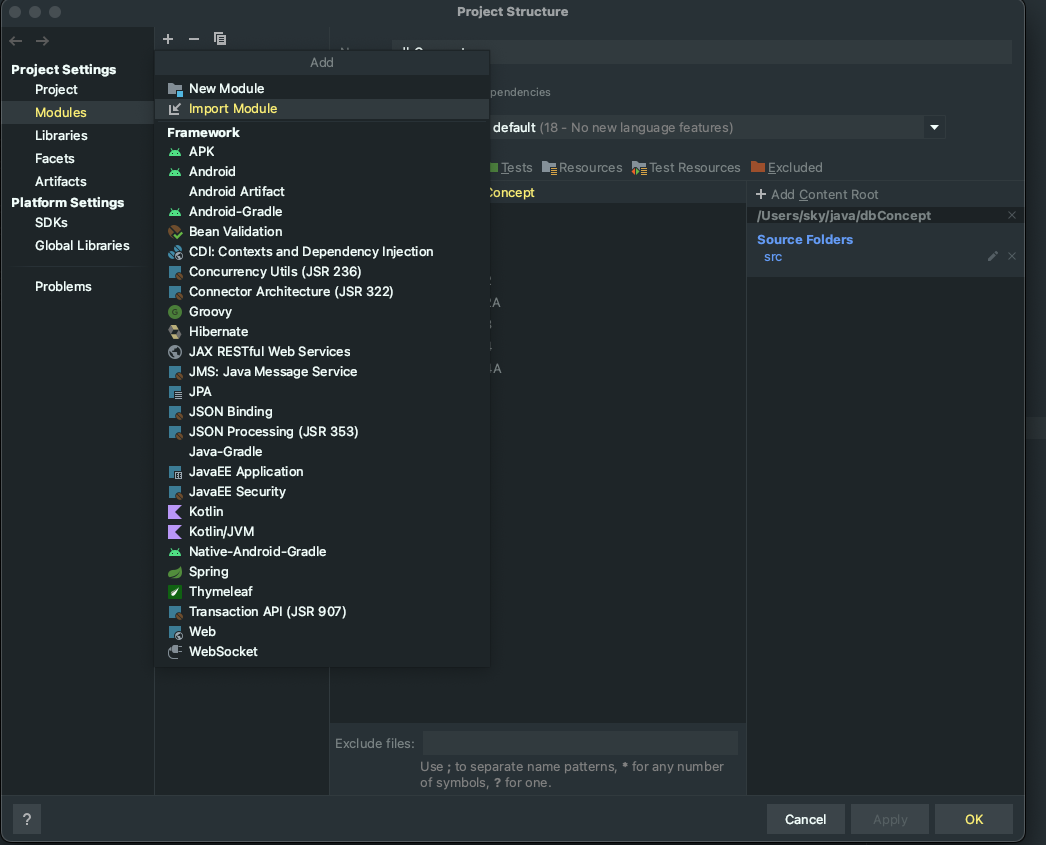
Task: Click the src source folder link
Action: [x=772, y=257]
